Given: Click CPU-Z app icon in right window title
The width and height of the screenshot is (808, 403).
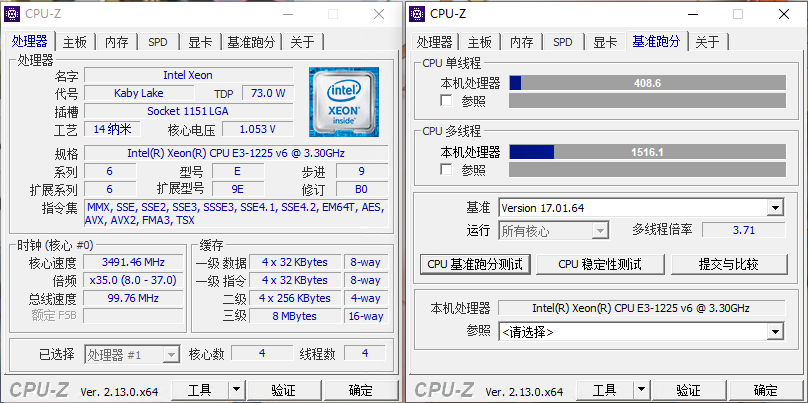Looking at the screenshot, I should [x=417, y=14].
